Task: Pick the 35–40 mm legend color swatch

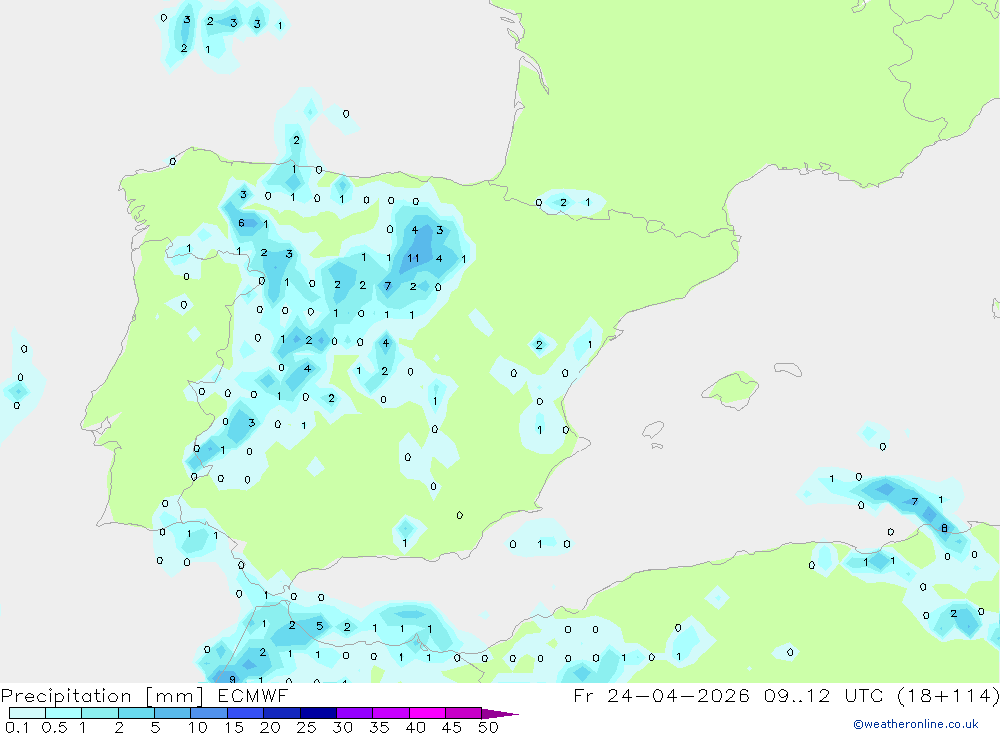Action: tap(391, 713)
